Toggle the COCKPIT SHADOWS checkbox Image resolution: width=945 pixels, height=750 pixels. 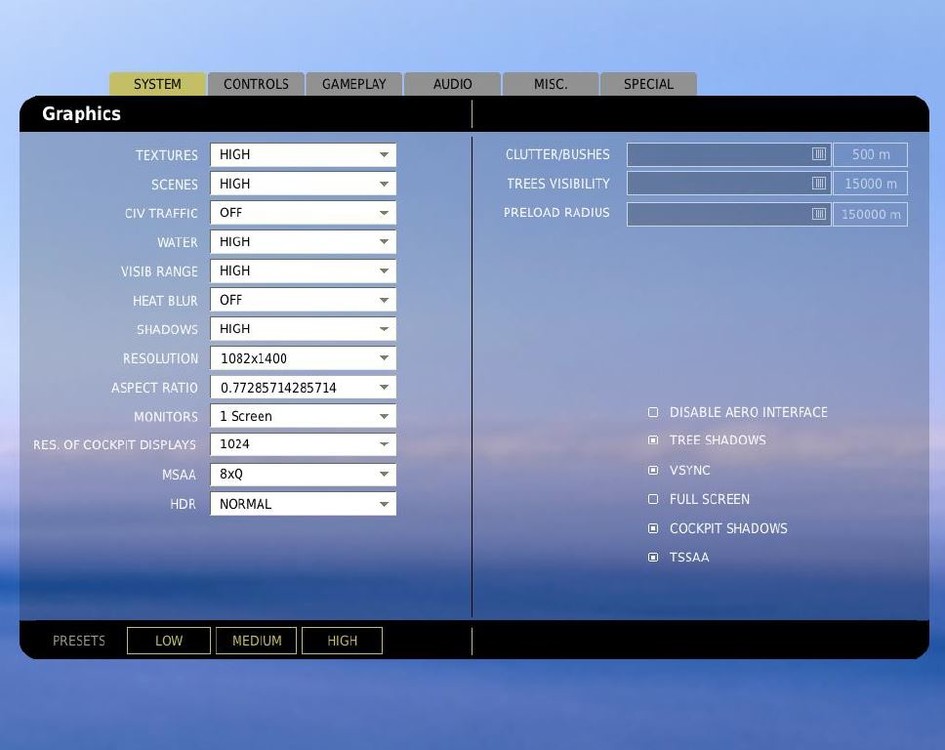653,528
